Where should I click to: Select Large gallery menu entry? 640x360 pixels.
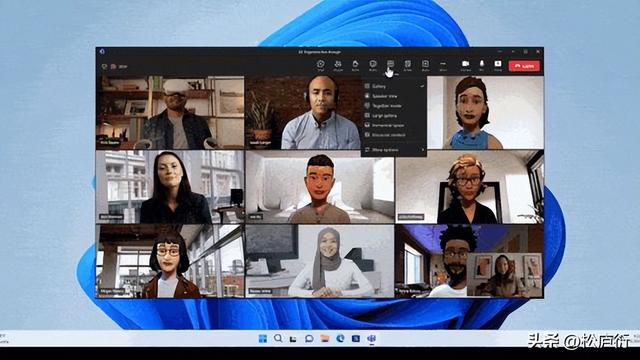(394, 116)
